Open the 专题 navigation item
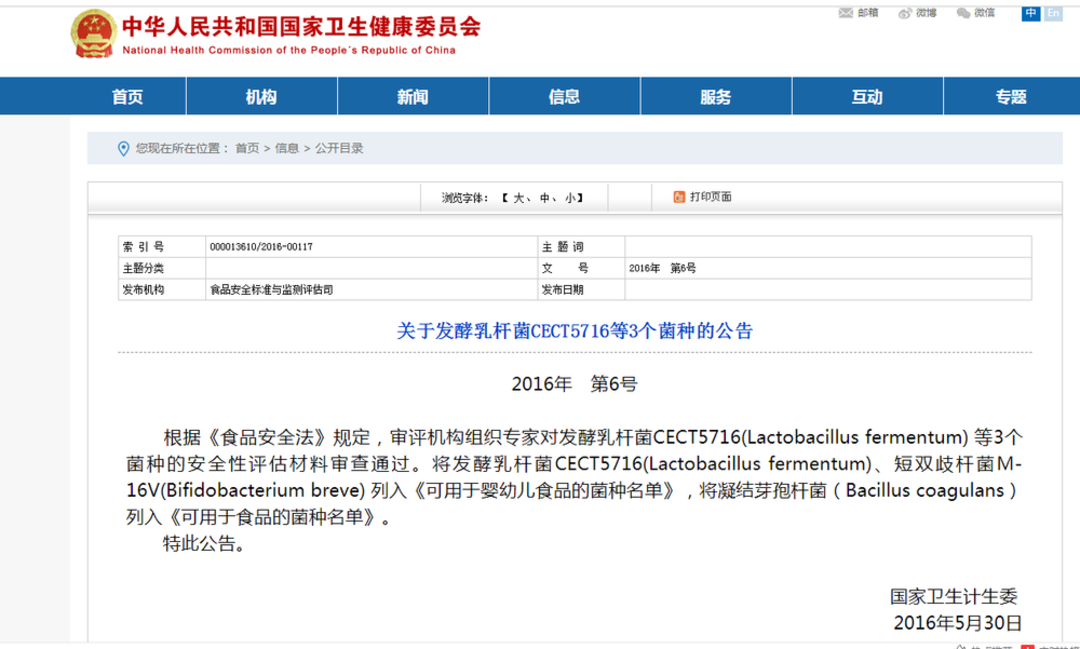 click(1012, 96)
